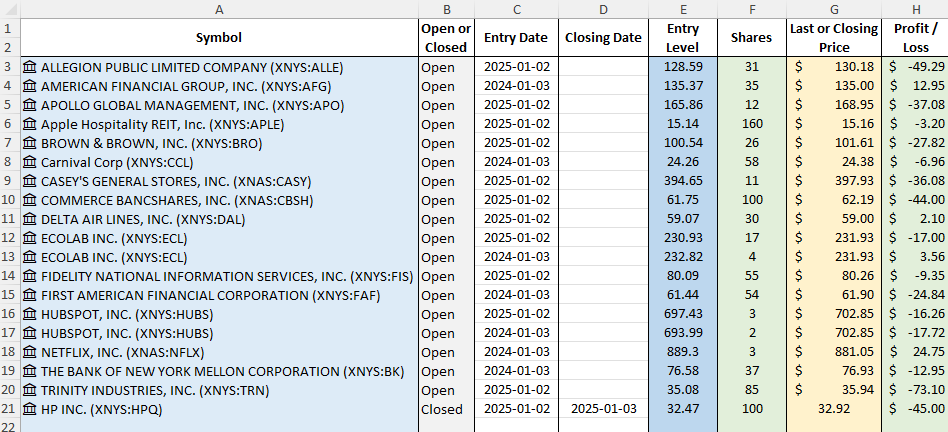
Task: Select the Closing Date header cell
Action: [x=603, y=37]
